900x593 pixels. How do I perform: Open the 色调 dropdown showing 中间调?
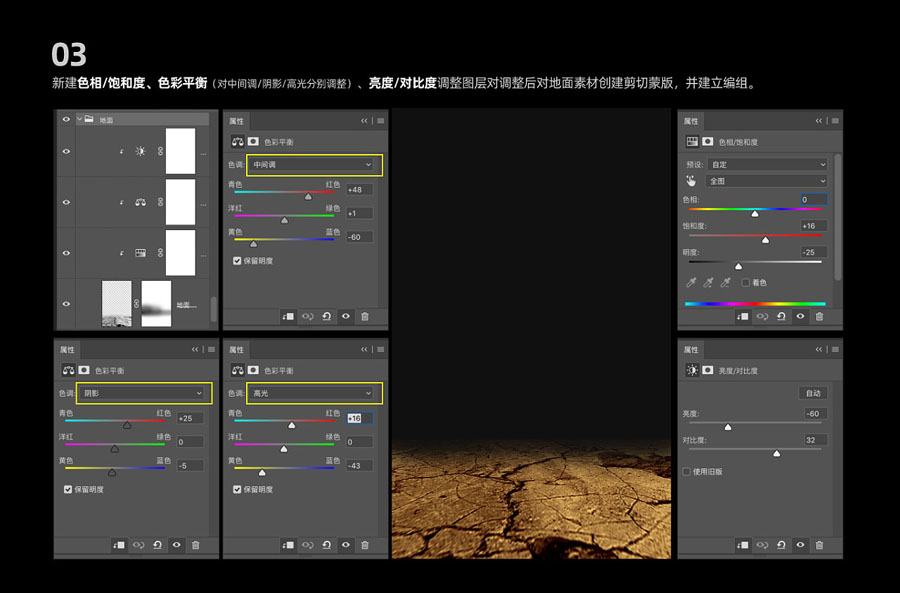313,164
